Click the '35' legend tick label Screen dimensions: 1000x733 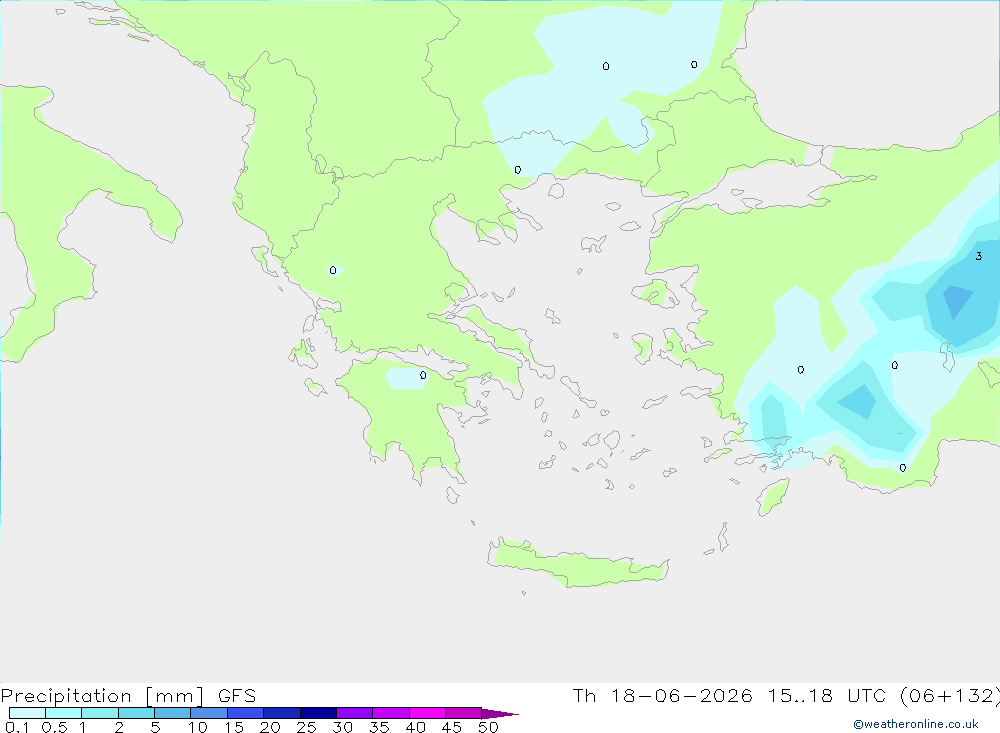[379, 727]
